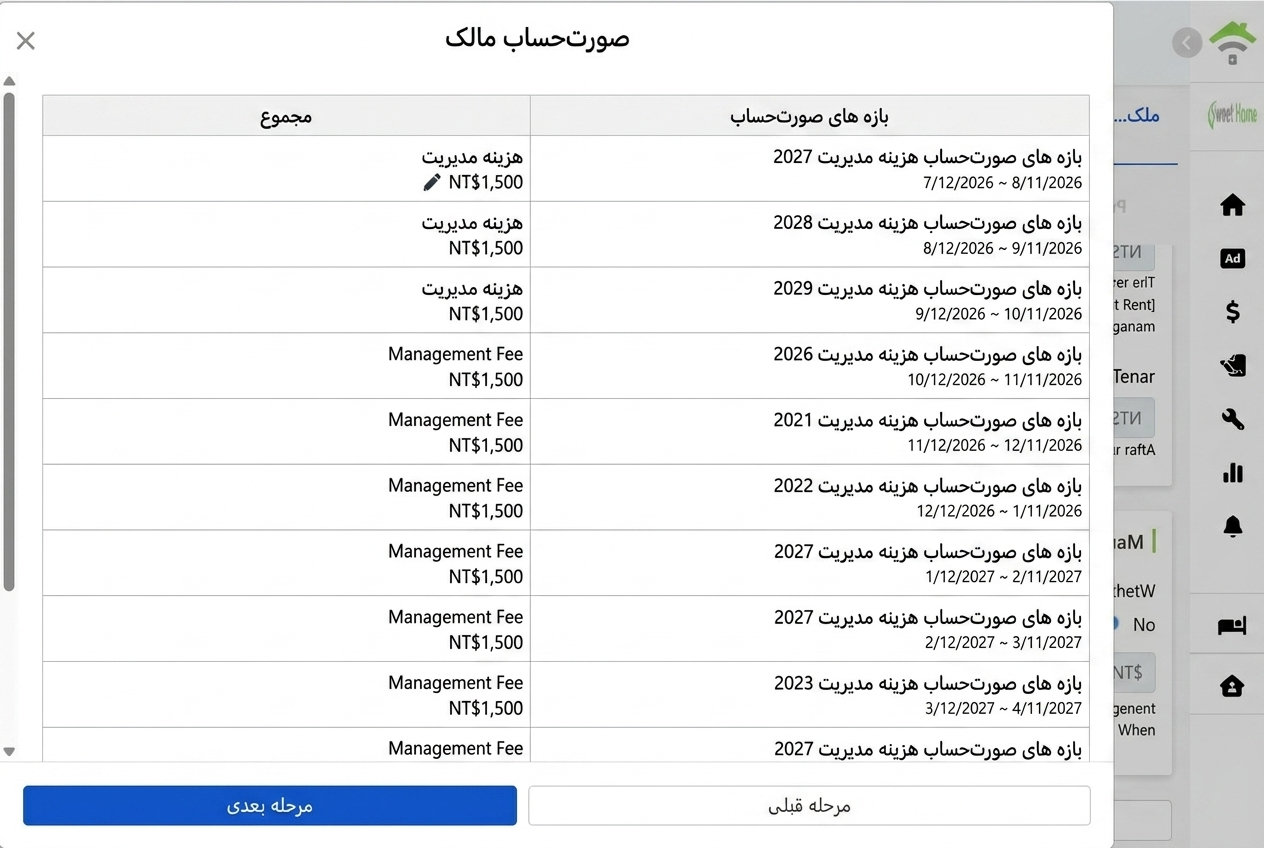Go to the next step with مرحله بعدی
This screenshot has height=848, width=1264.
coord(270,806)
